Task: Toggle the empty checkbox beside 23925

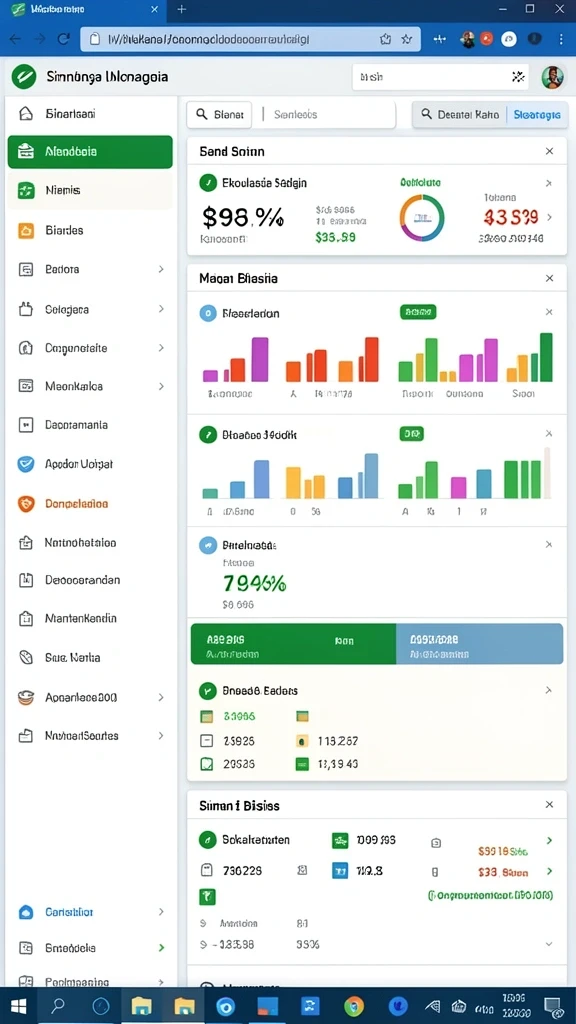Action: (206, 741)
